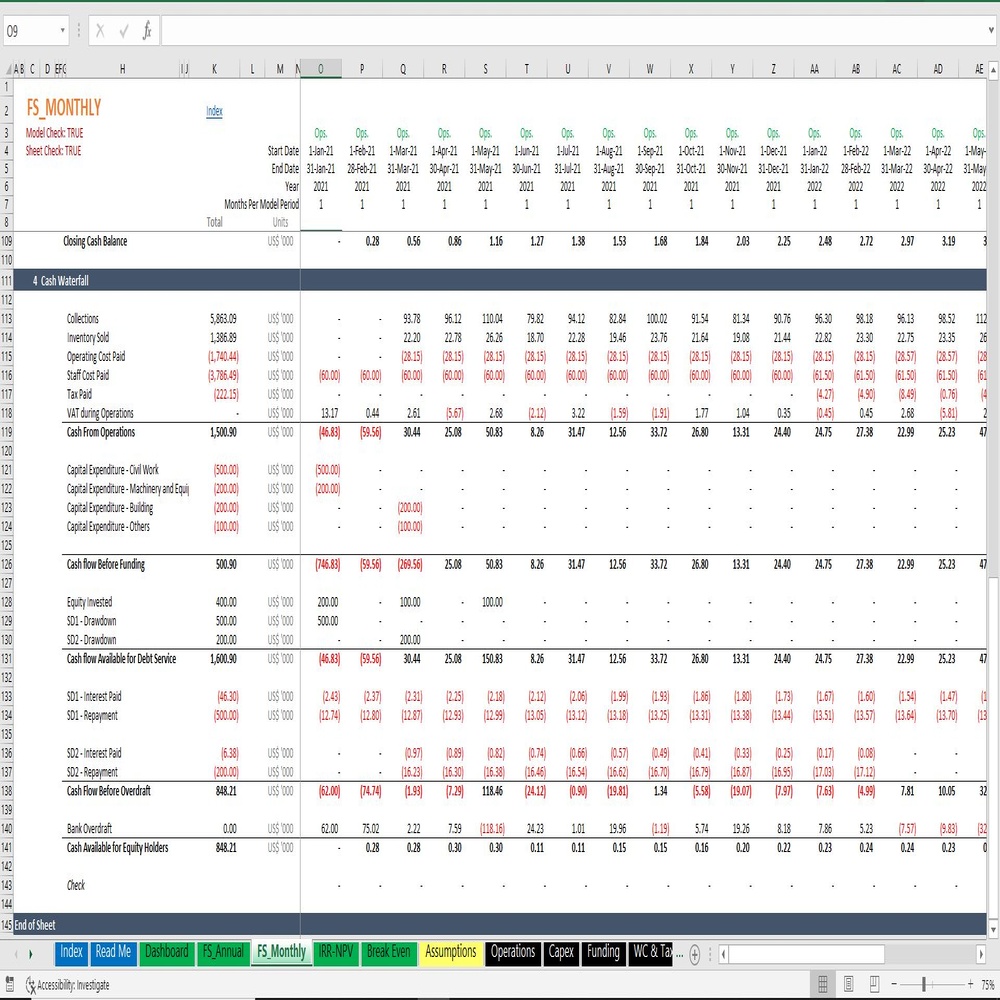Open the Dashboard sheet tab
1000x1000 pixels.
pyautogui.click(x=166, y=952)
